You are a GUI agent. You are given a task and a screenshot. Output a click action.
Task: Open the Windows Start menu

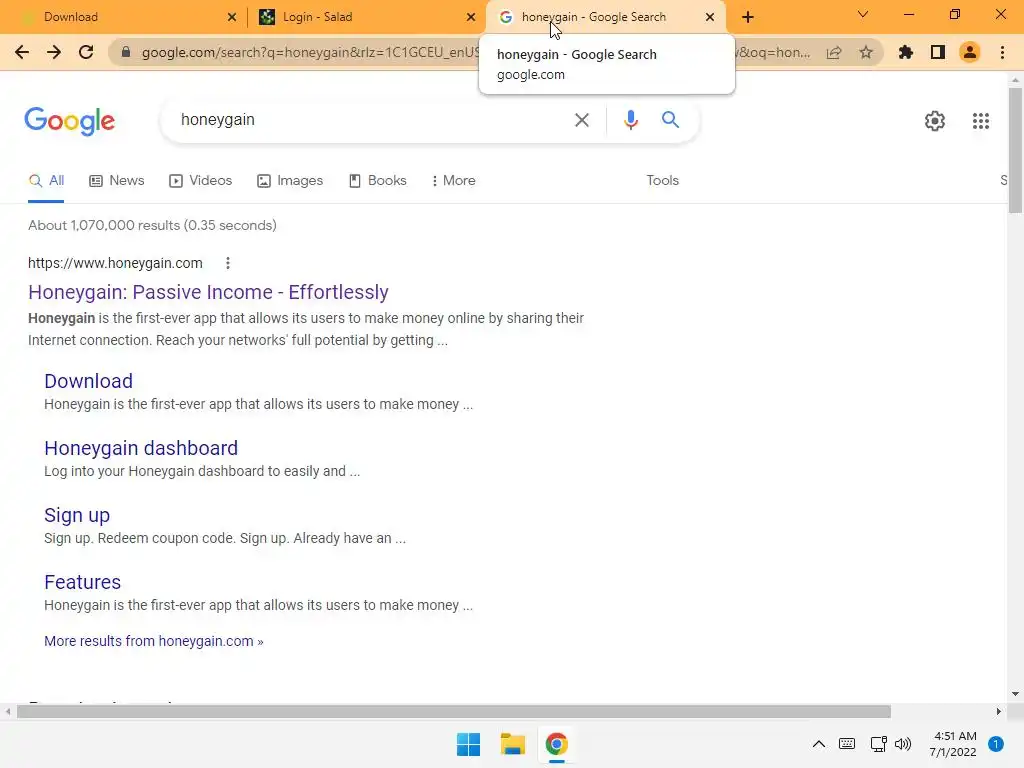point(468,744)
